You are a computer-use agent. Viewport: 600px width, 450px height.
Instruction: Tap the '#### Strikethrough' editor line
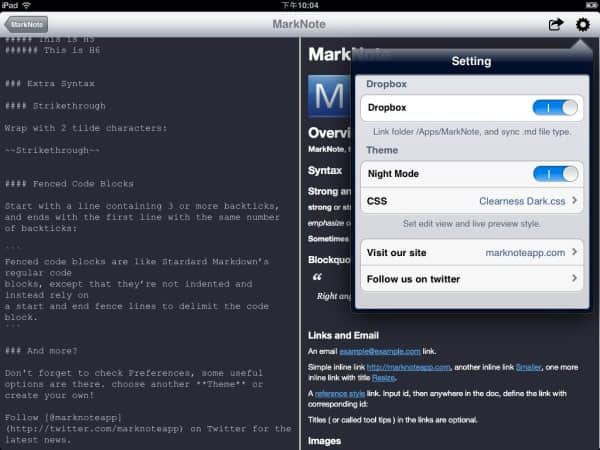(x=55, y=106)
